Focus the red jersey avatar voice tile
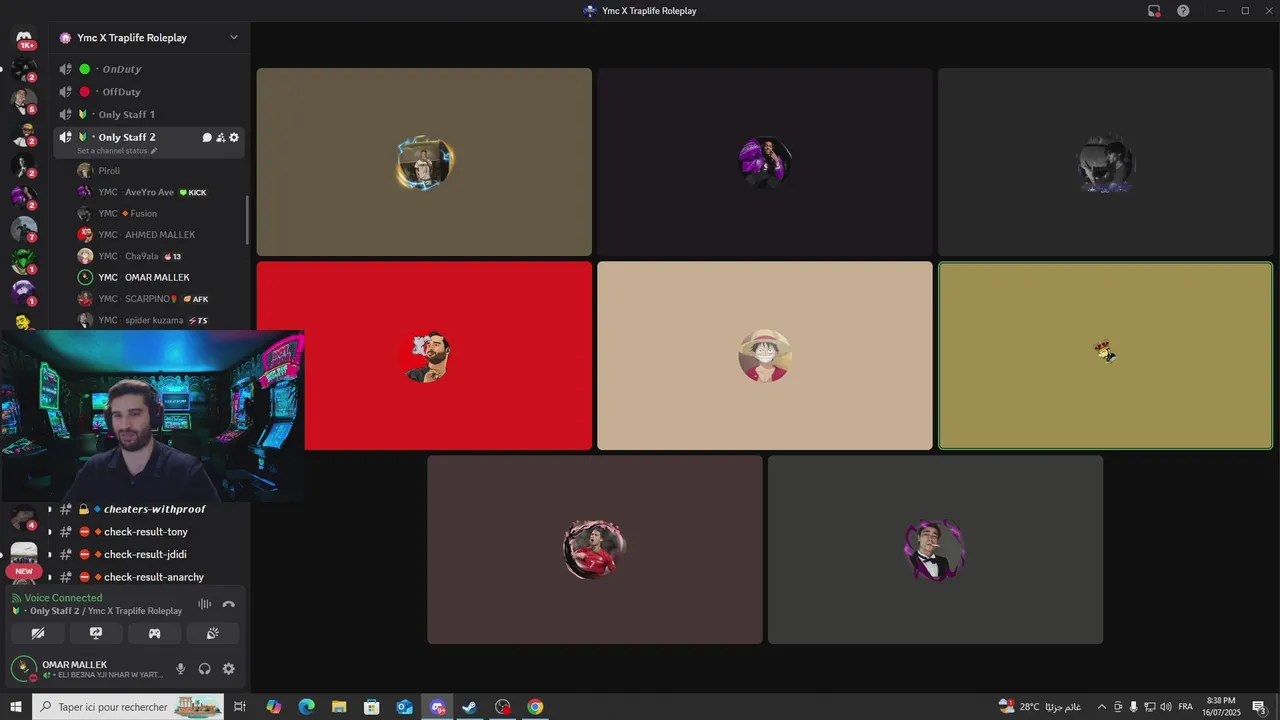 595,550
